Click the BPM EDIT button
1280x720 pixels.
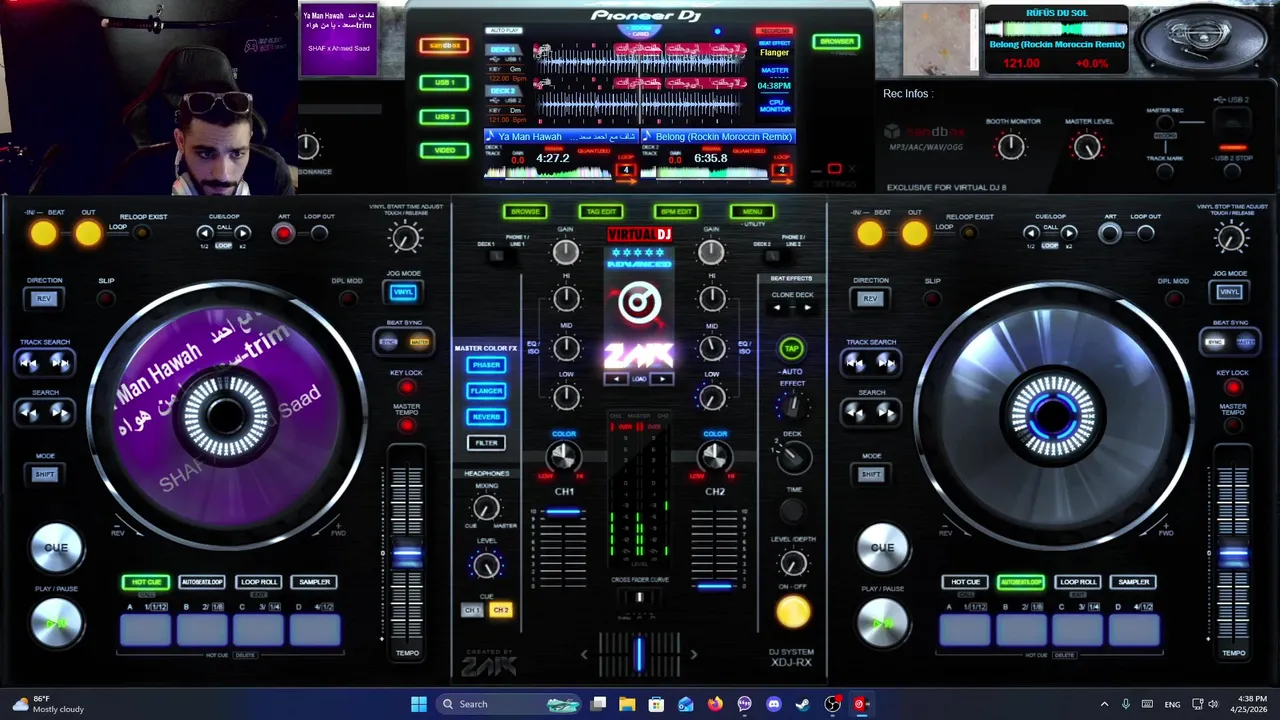coord(677,211)
